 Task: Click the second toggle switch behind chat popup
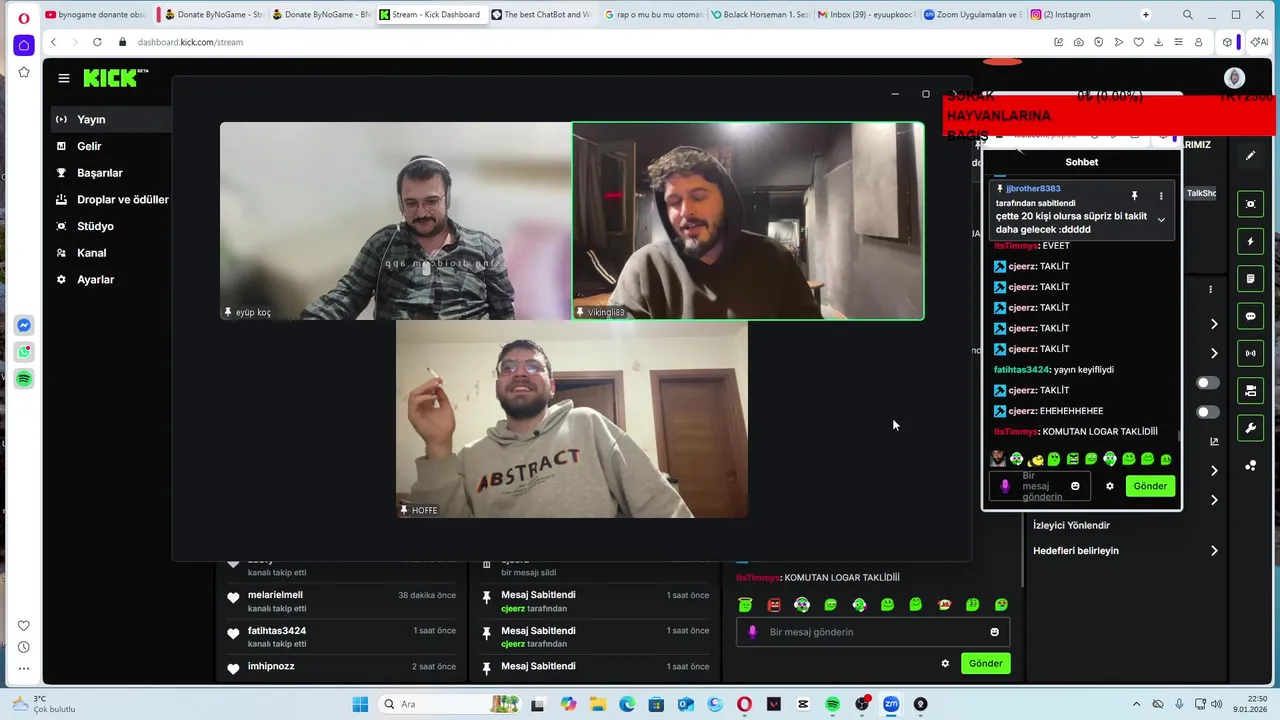click(1208, 412)
